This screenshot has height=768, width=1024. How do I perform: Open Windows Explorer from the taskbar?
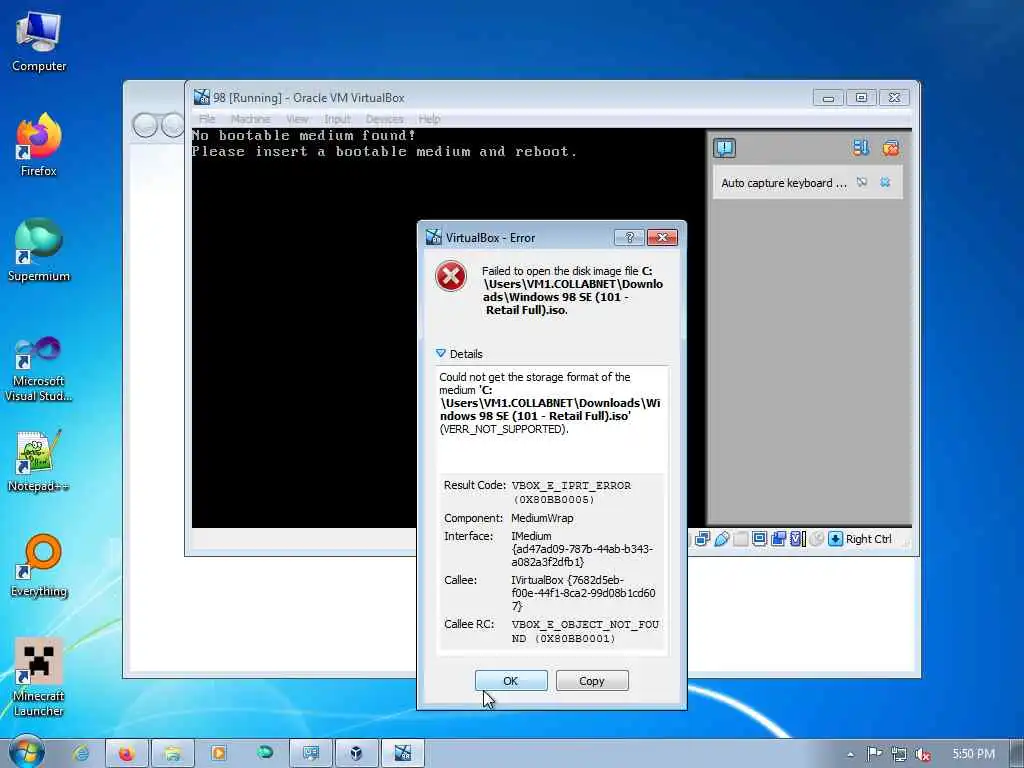tap(172, 753)
